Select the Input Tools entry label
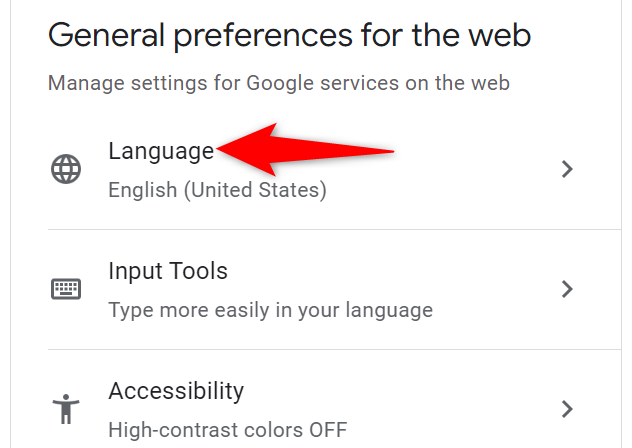Screen dimensions: 632x448 coord(168,271)
